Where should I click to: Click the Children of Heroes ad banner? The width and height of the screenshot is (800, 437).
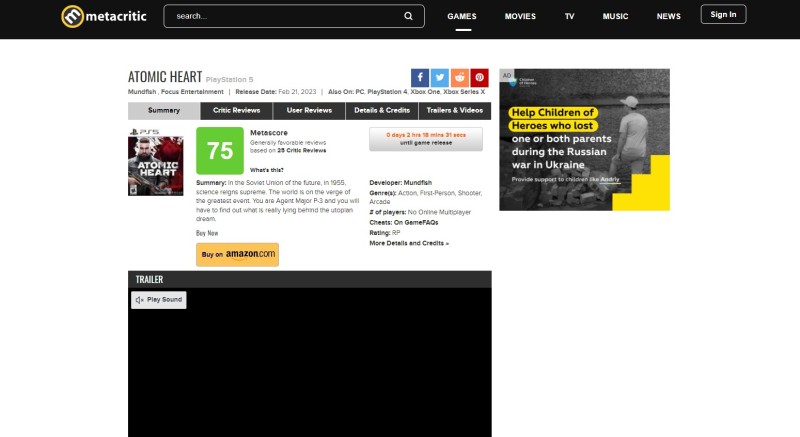click(x=584, y=140)
